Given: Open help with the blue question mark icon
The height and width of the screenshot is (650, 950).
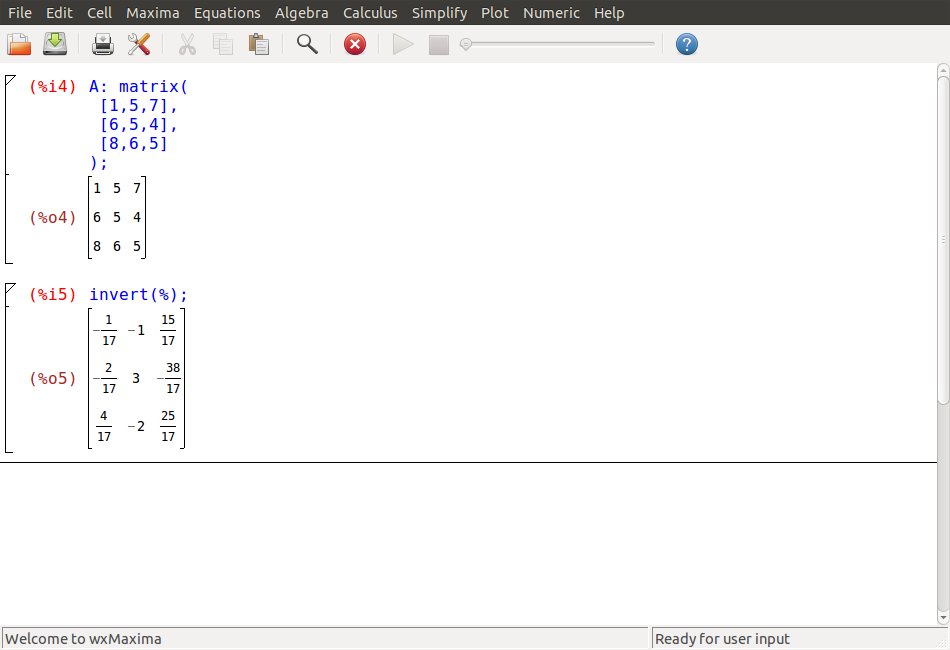Looking at the screenshot, I should pyautogui.click(x=687, y=44).
